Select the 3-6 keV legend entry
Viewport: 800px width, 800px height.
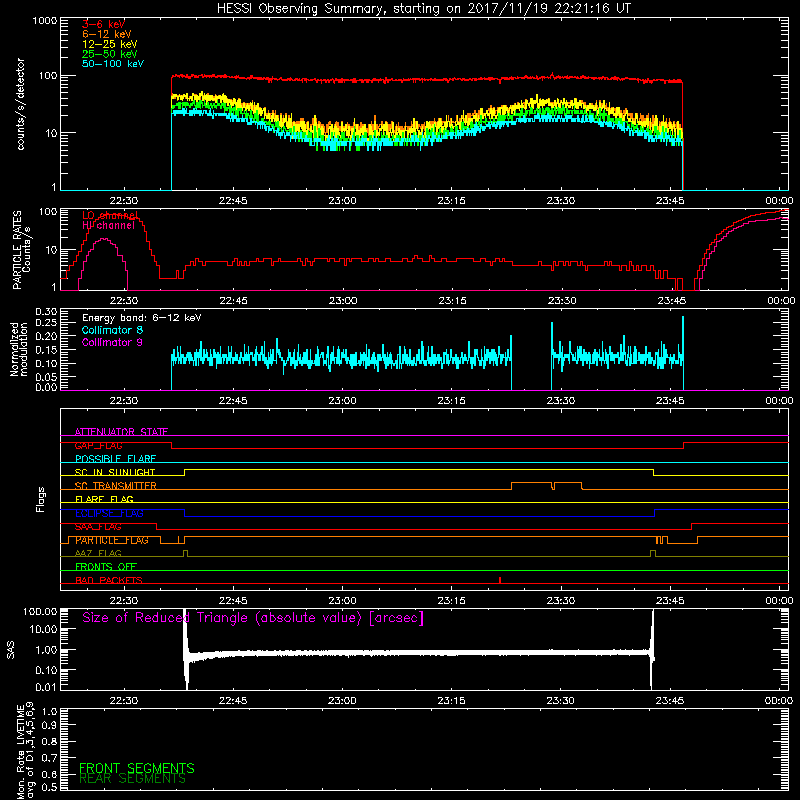click(x=104, y=24)
